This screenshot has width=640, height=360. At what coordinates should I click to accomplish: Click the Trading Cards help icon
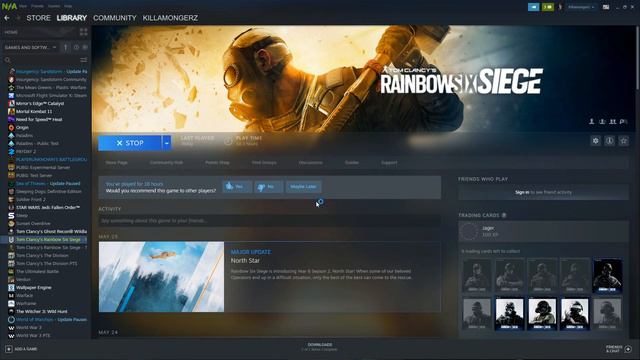pyautogui.click(x=504, y=215)
